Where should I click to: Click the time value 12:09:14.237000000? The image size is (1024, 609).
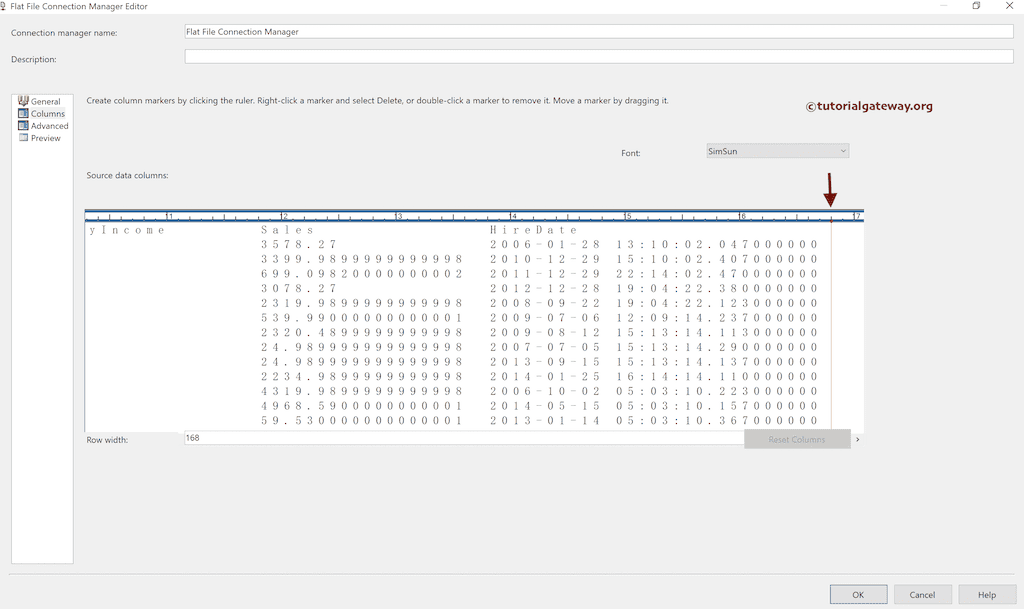pos(716,318)
